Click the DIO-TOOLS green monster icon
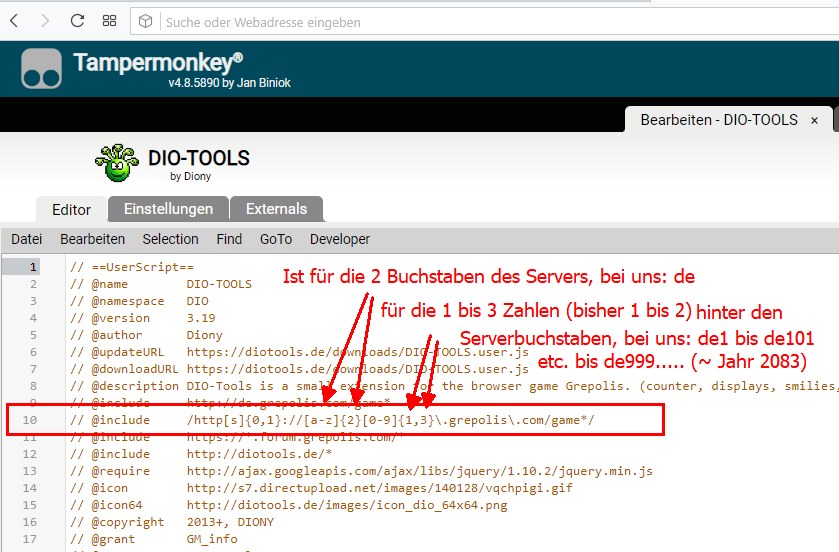The width and height of the screenshot is (839, 552). (x=117, y=163)
